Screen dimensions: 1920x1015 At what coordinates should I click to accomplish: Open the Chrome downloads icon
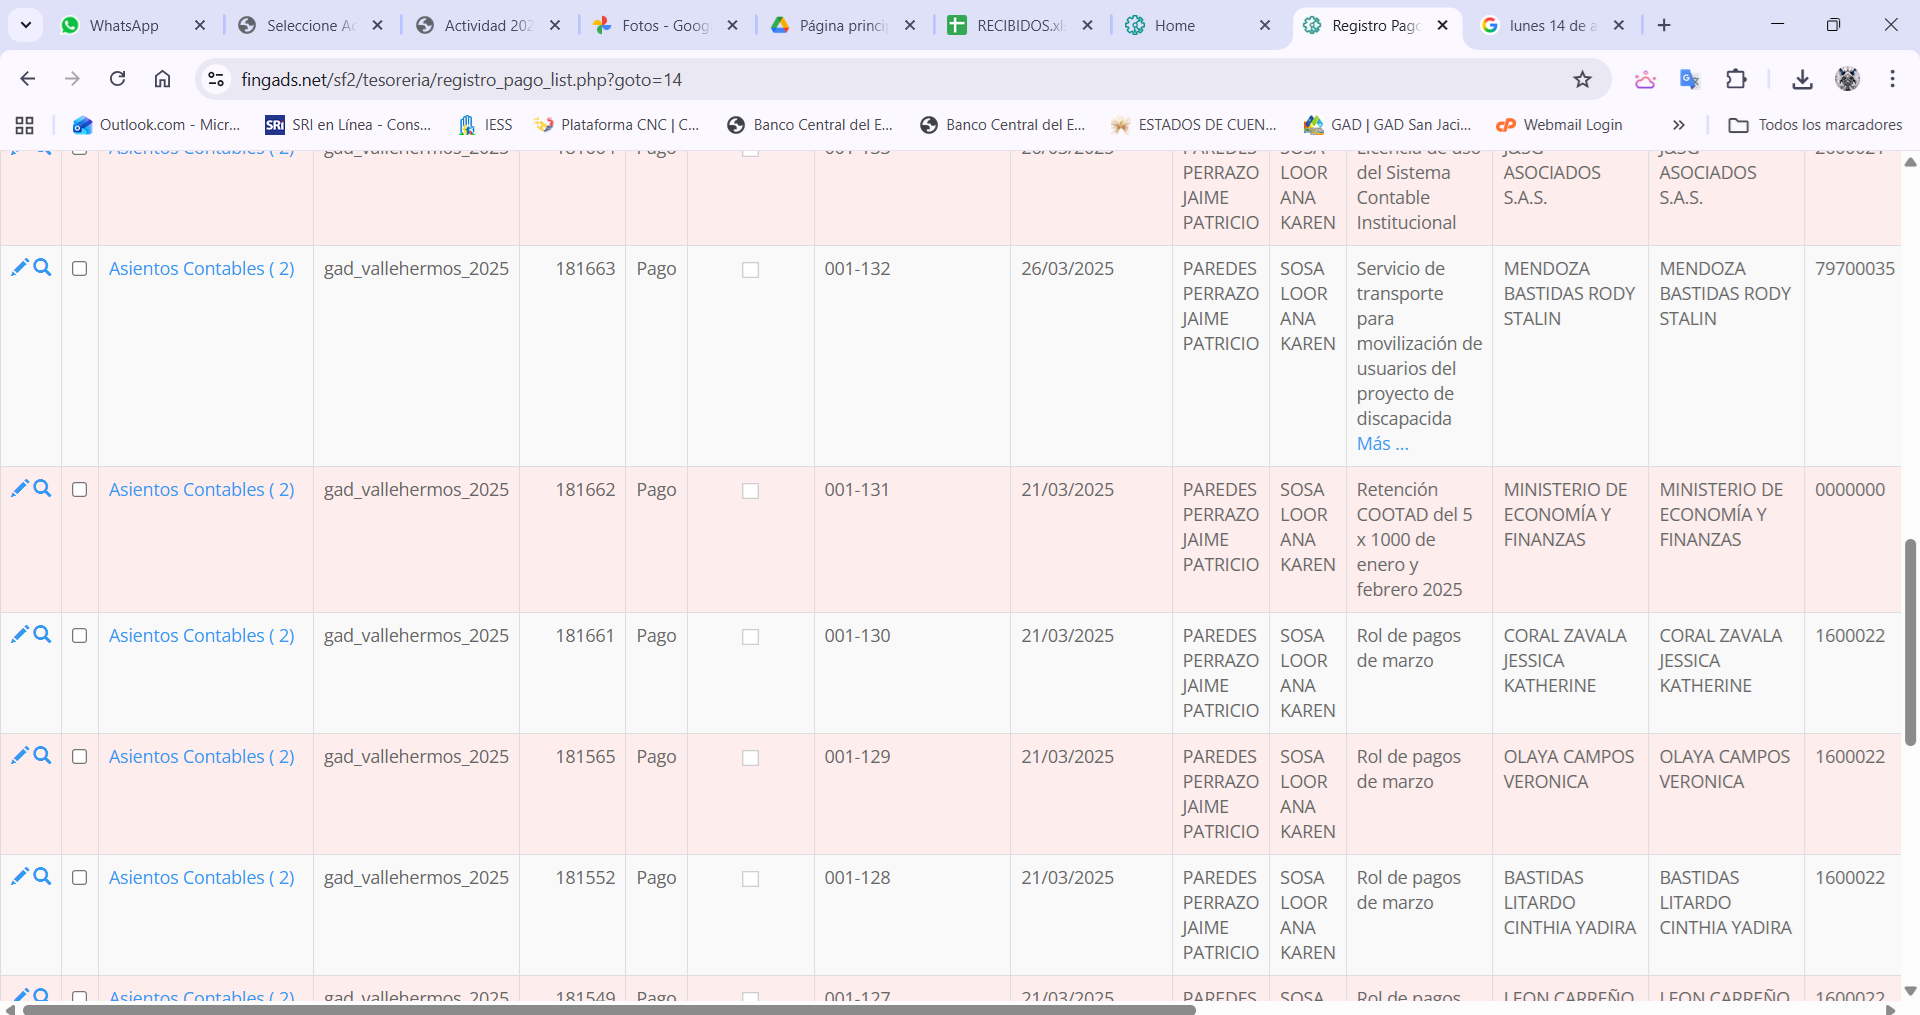[x=1802, y=79]
